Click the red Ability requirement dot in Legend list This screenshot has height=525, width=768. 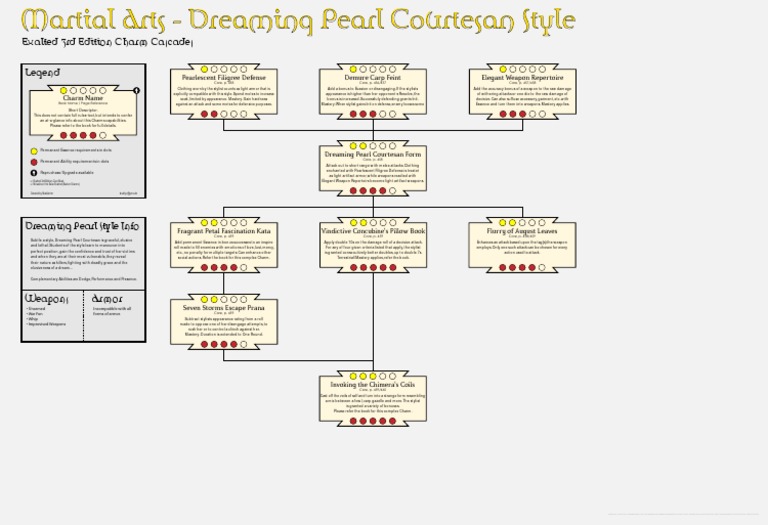click(x=34, y=162)
